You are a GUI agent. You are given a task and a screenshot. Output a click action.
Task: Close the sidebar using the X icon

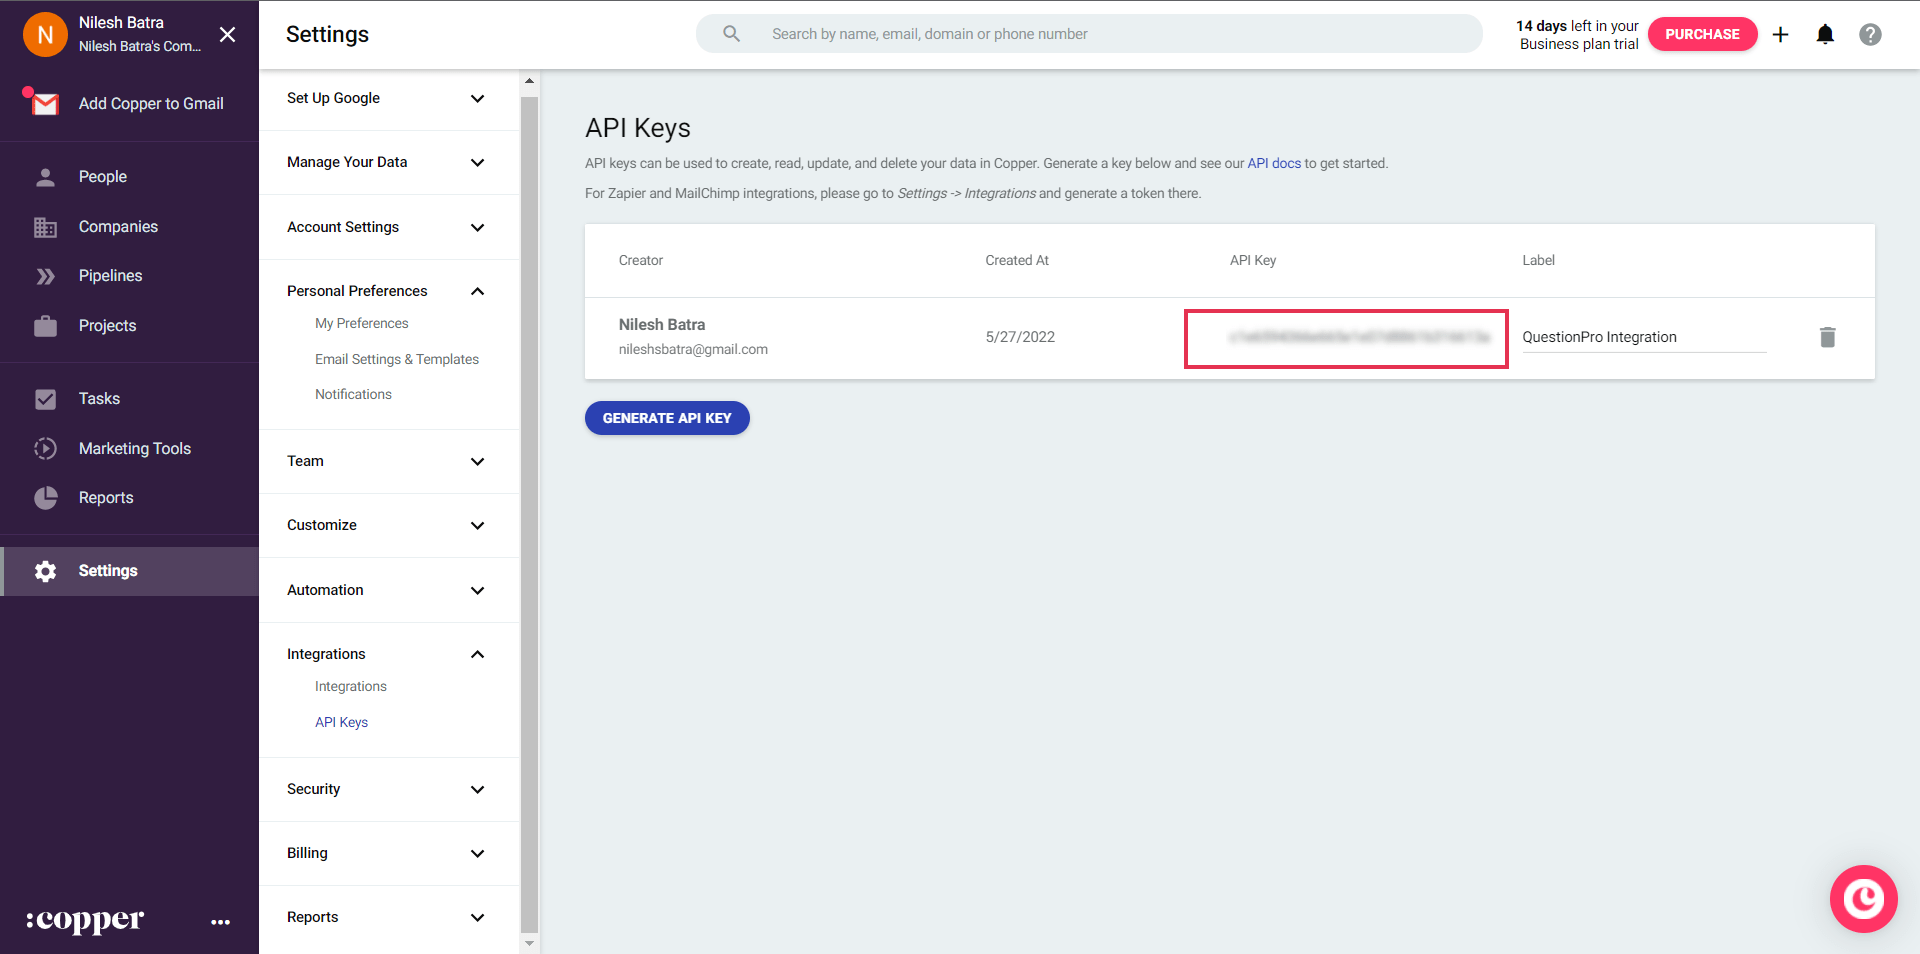(228, 35)
